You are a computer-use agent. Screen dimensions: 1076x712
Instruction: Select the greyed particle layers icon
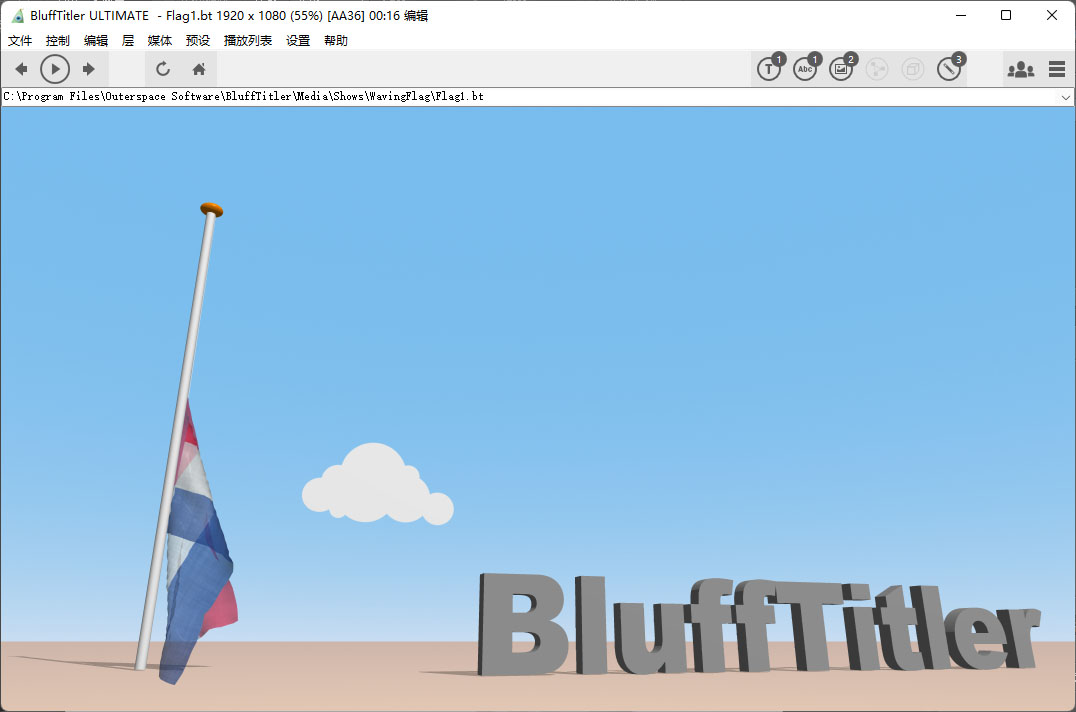coord(877,69)
